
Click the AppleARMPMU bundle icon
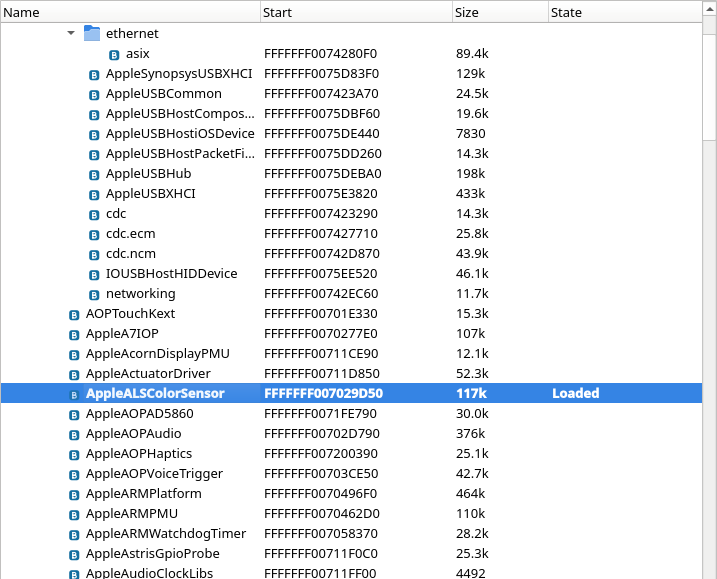tap(74, 515)
